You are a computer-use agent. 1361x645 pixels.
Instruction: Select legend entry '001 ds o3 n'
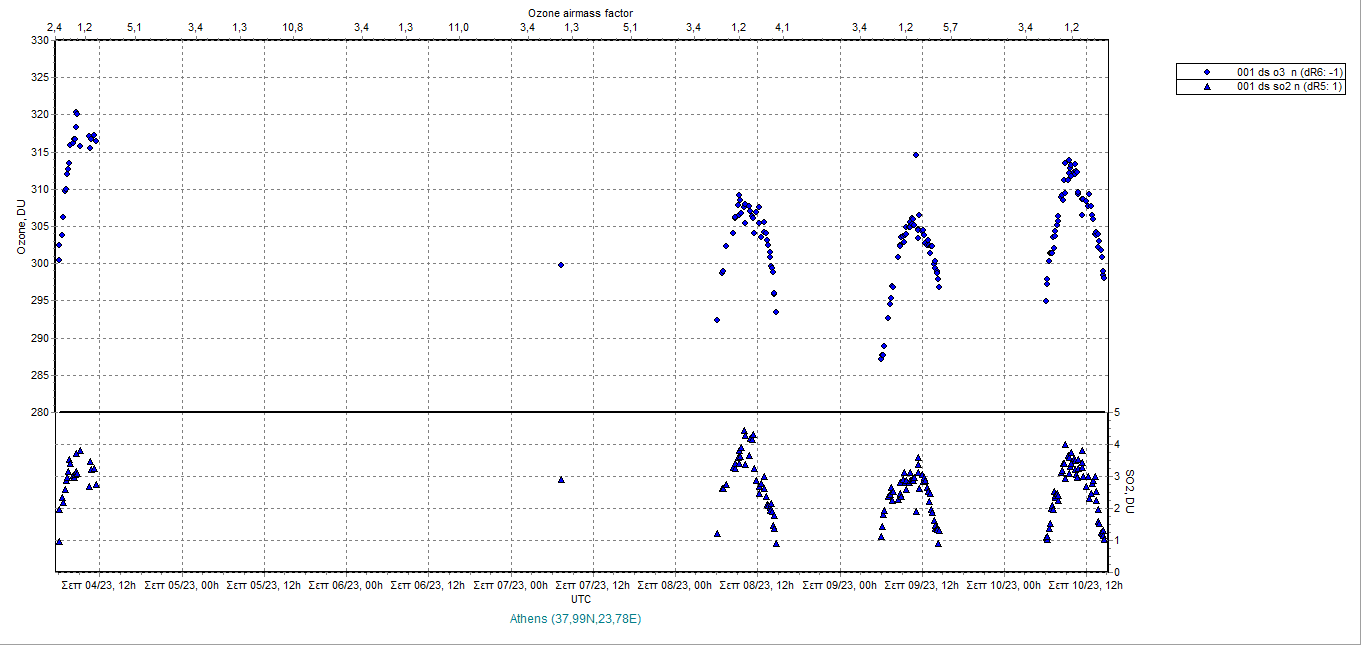[x=1290, y=72]
